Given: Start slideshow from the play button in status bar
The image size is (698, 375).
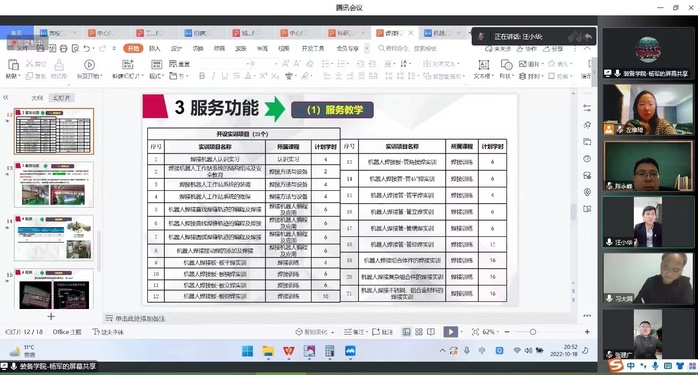Looking at the screenshot, I should (x=450, y=332).
